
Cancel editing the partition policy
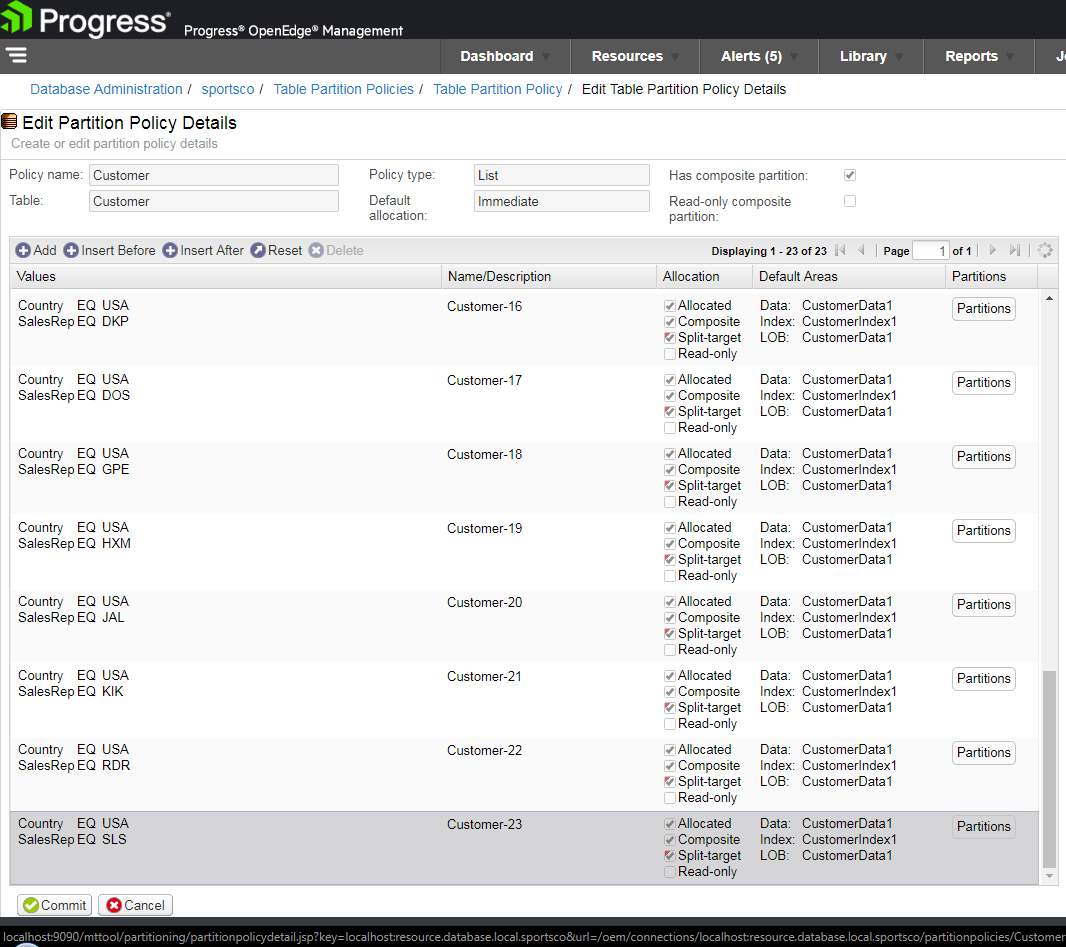point(135,905)
